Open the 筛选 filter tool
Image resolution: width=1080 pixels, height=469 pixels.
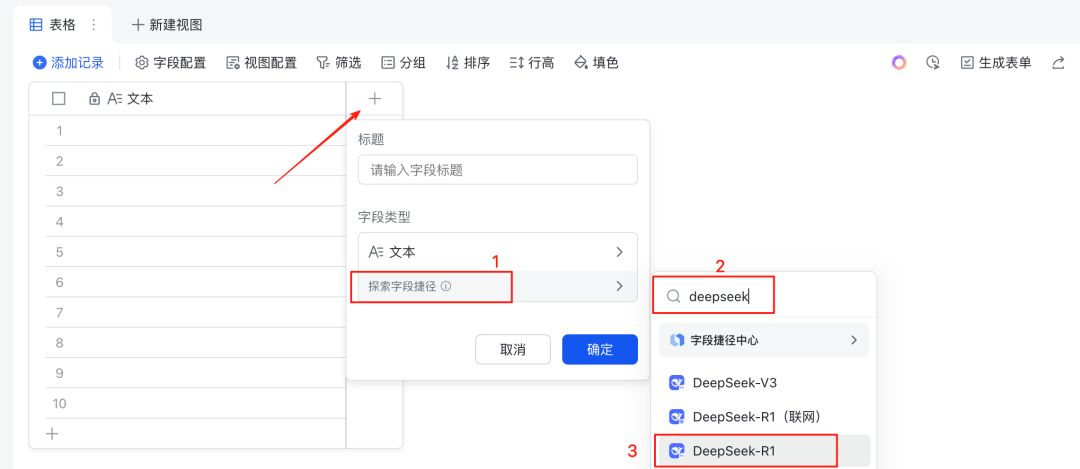pyautogui.click(x=339, y=63)
